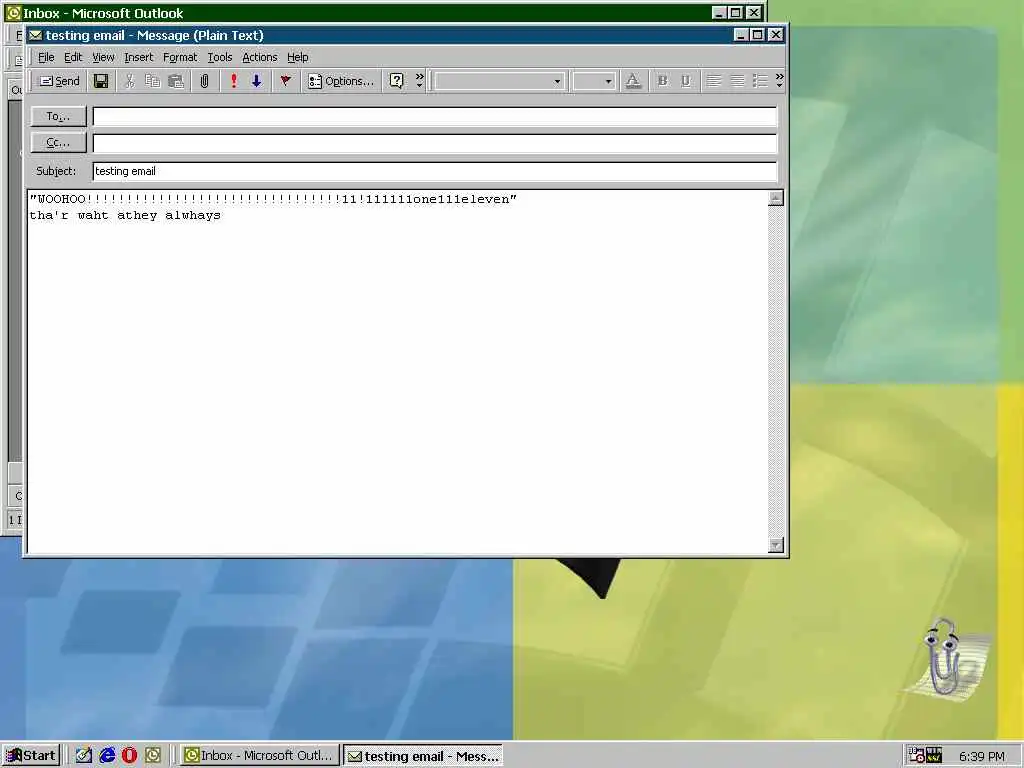Open the Windows Start menu

[31, 756]
